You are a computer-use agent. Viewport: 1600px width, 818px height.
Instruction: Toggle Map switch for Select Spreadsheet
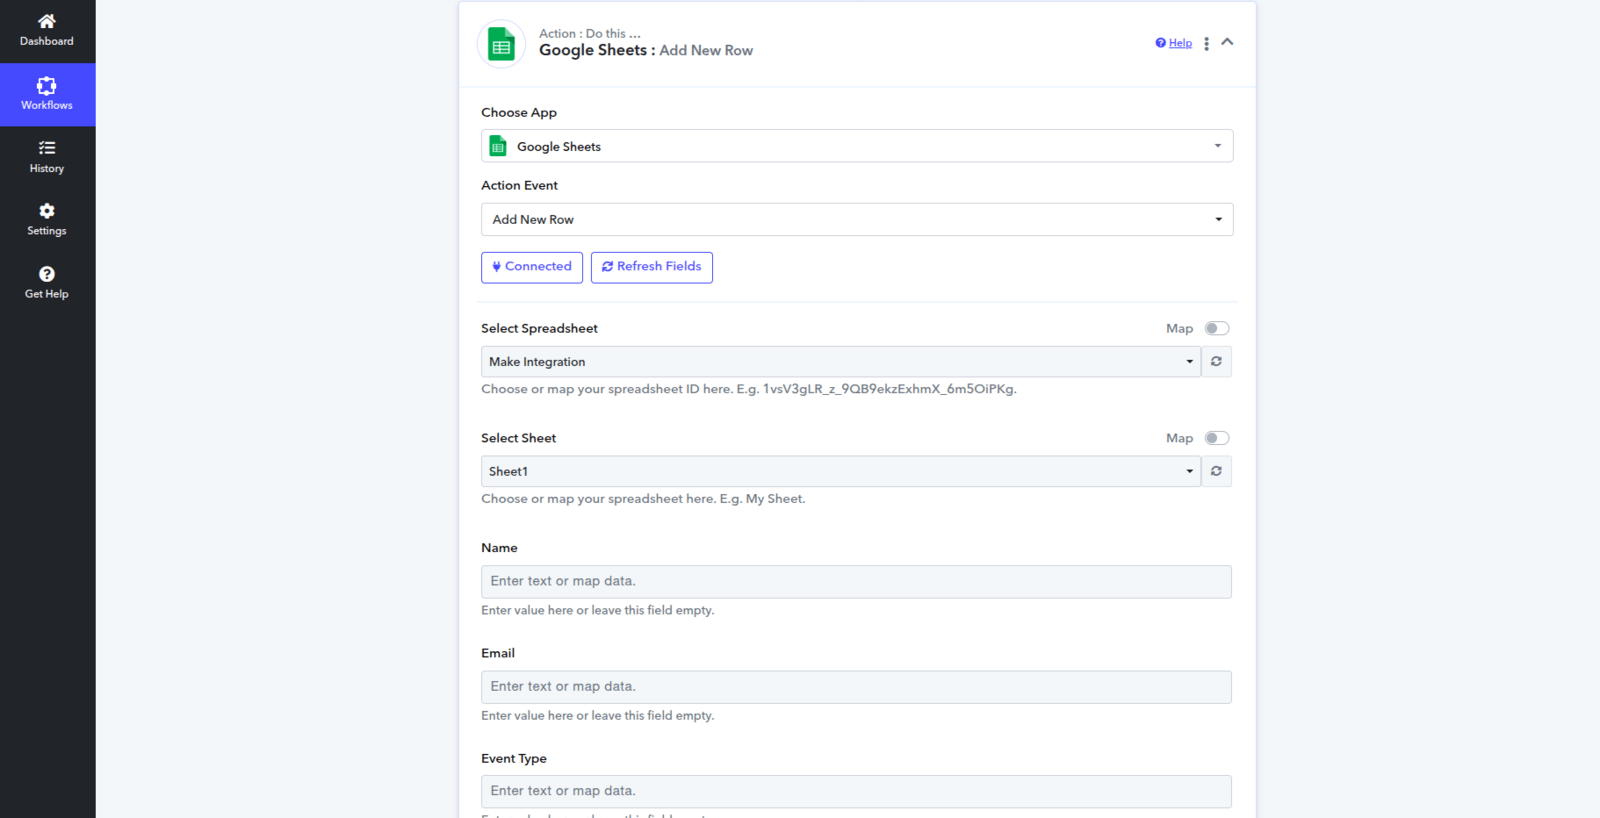[1217, 328]
